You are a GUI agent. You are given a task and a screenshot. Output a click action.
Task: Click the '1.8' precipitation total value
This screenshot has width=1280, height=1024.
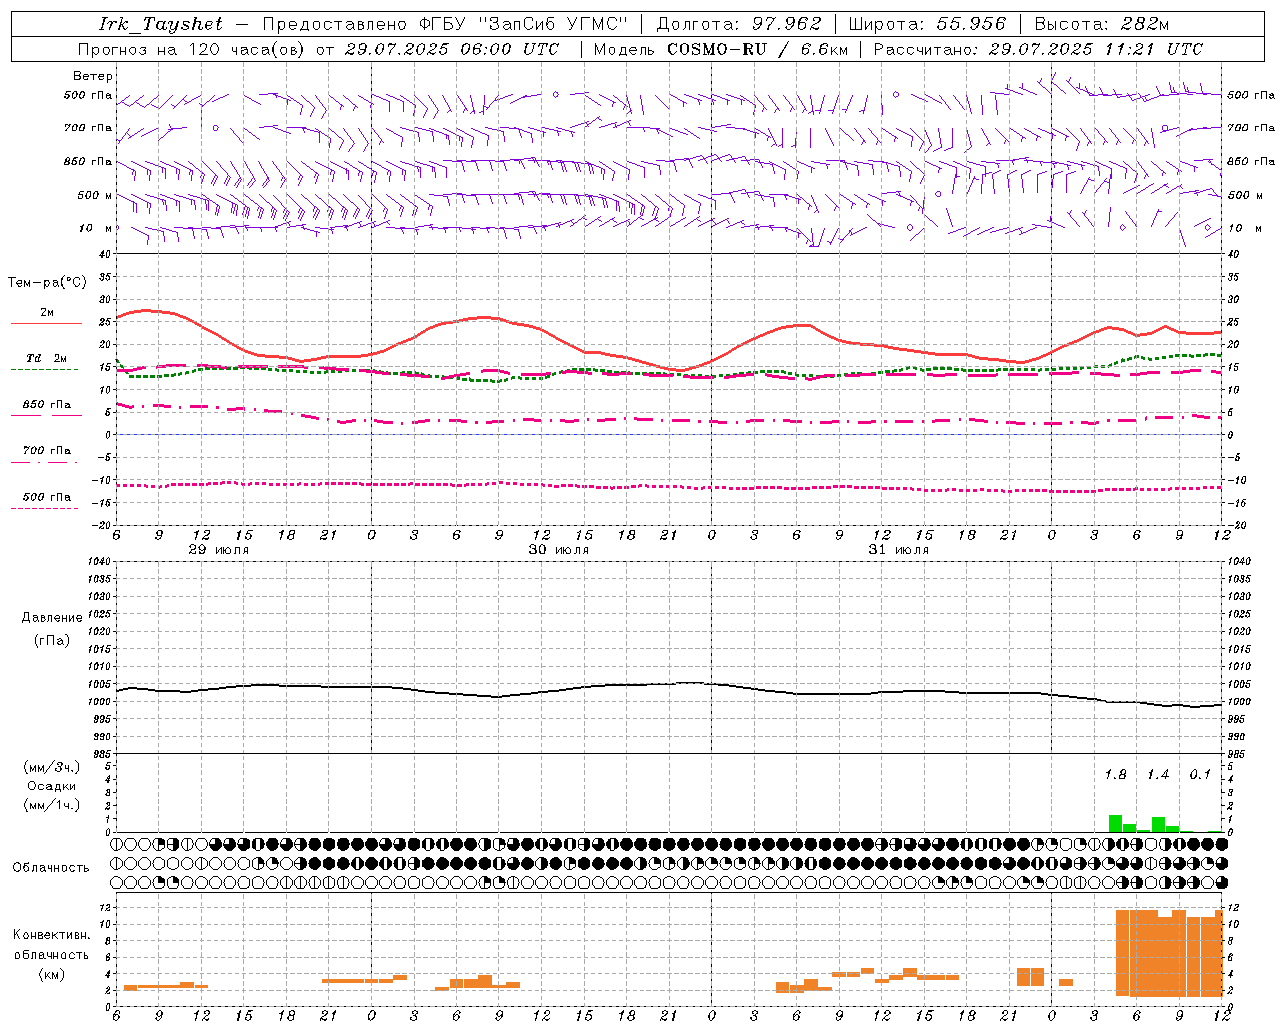click(x=1115, y=775)
